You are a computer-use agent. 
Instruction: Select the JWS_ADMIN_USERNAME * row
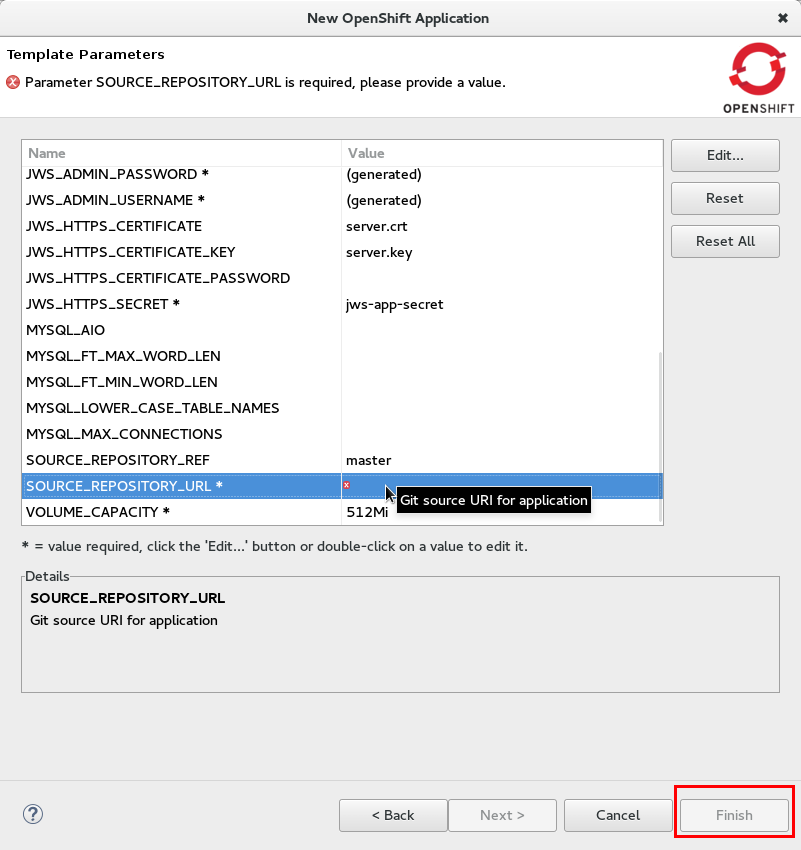pos(342,201)
